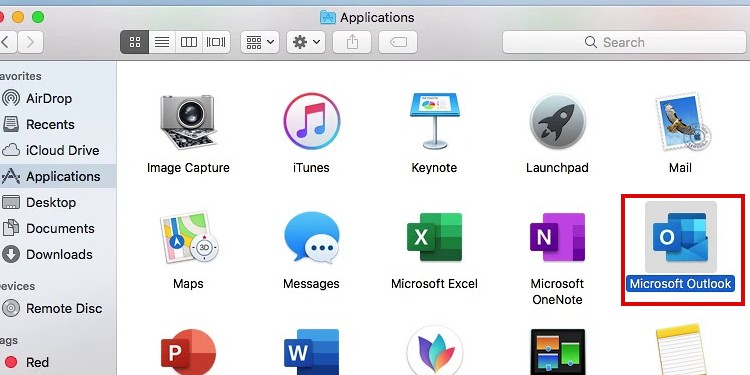The width and height of the screenshot is (750, 375).
Task: Select the Maps app icon
Action: click(189, 237)
